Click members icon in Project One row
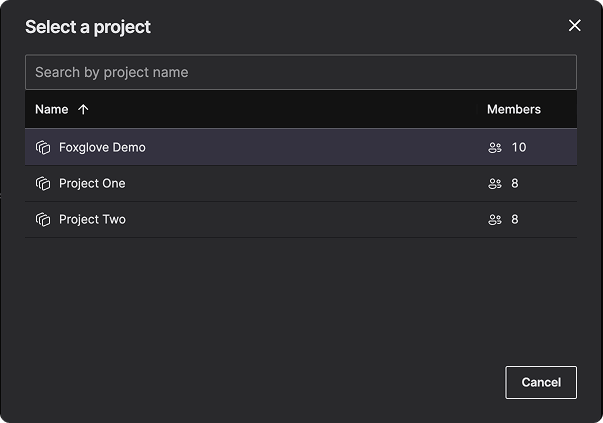Screen dimensions: 603x423 [x=494, y=184]
